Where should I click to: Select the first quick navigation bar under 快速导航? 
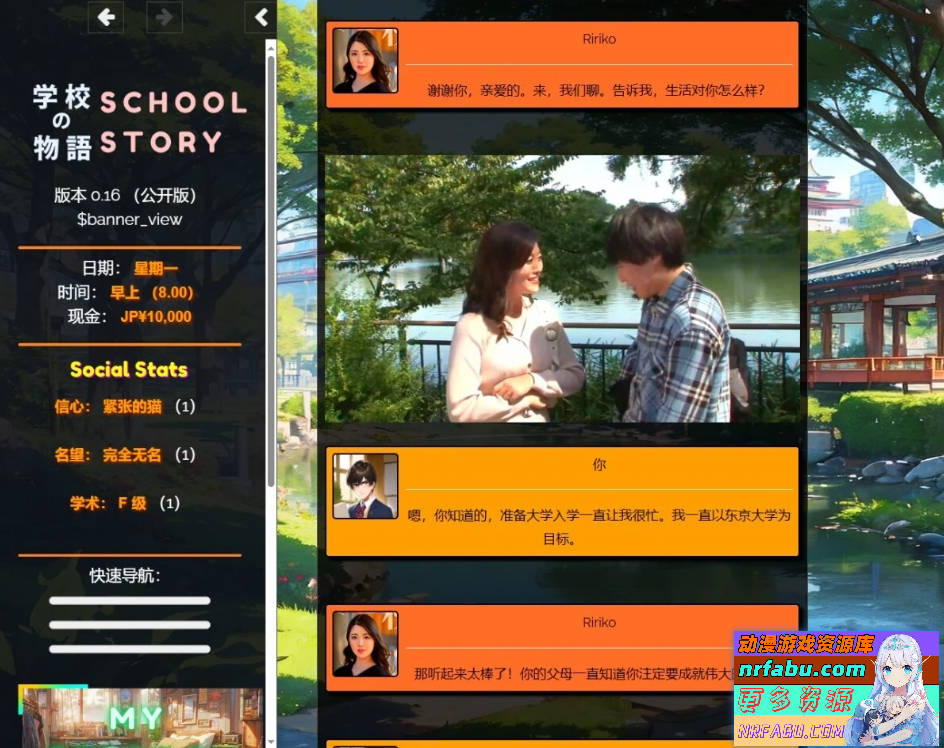click(129, 601)
